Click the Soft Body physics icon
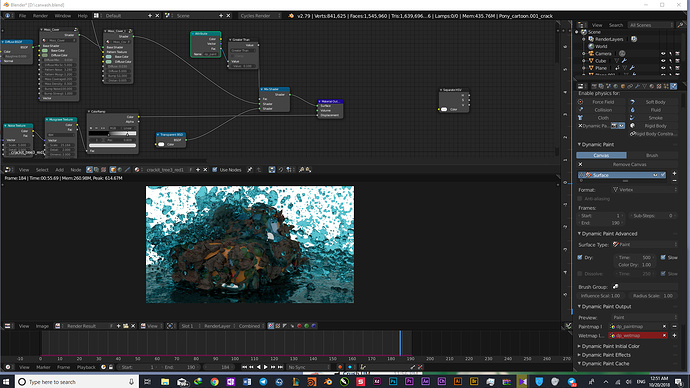 632,102
